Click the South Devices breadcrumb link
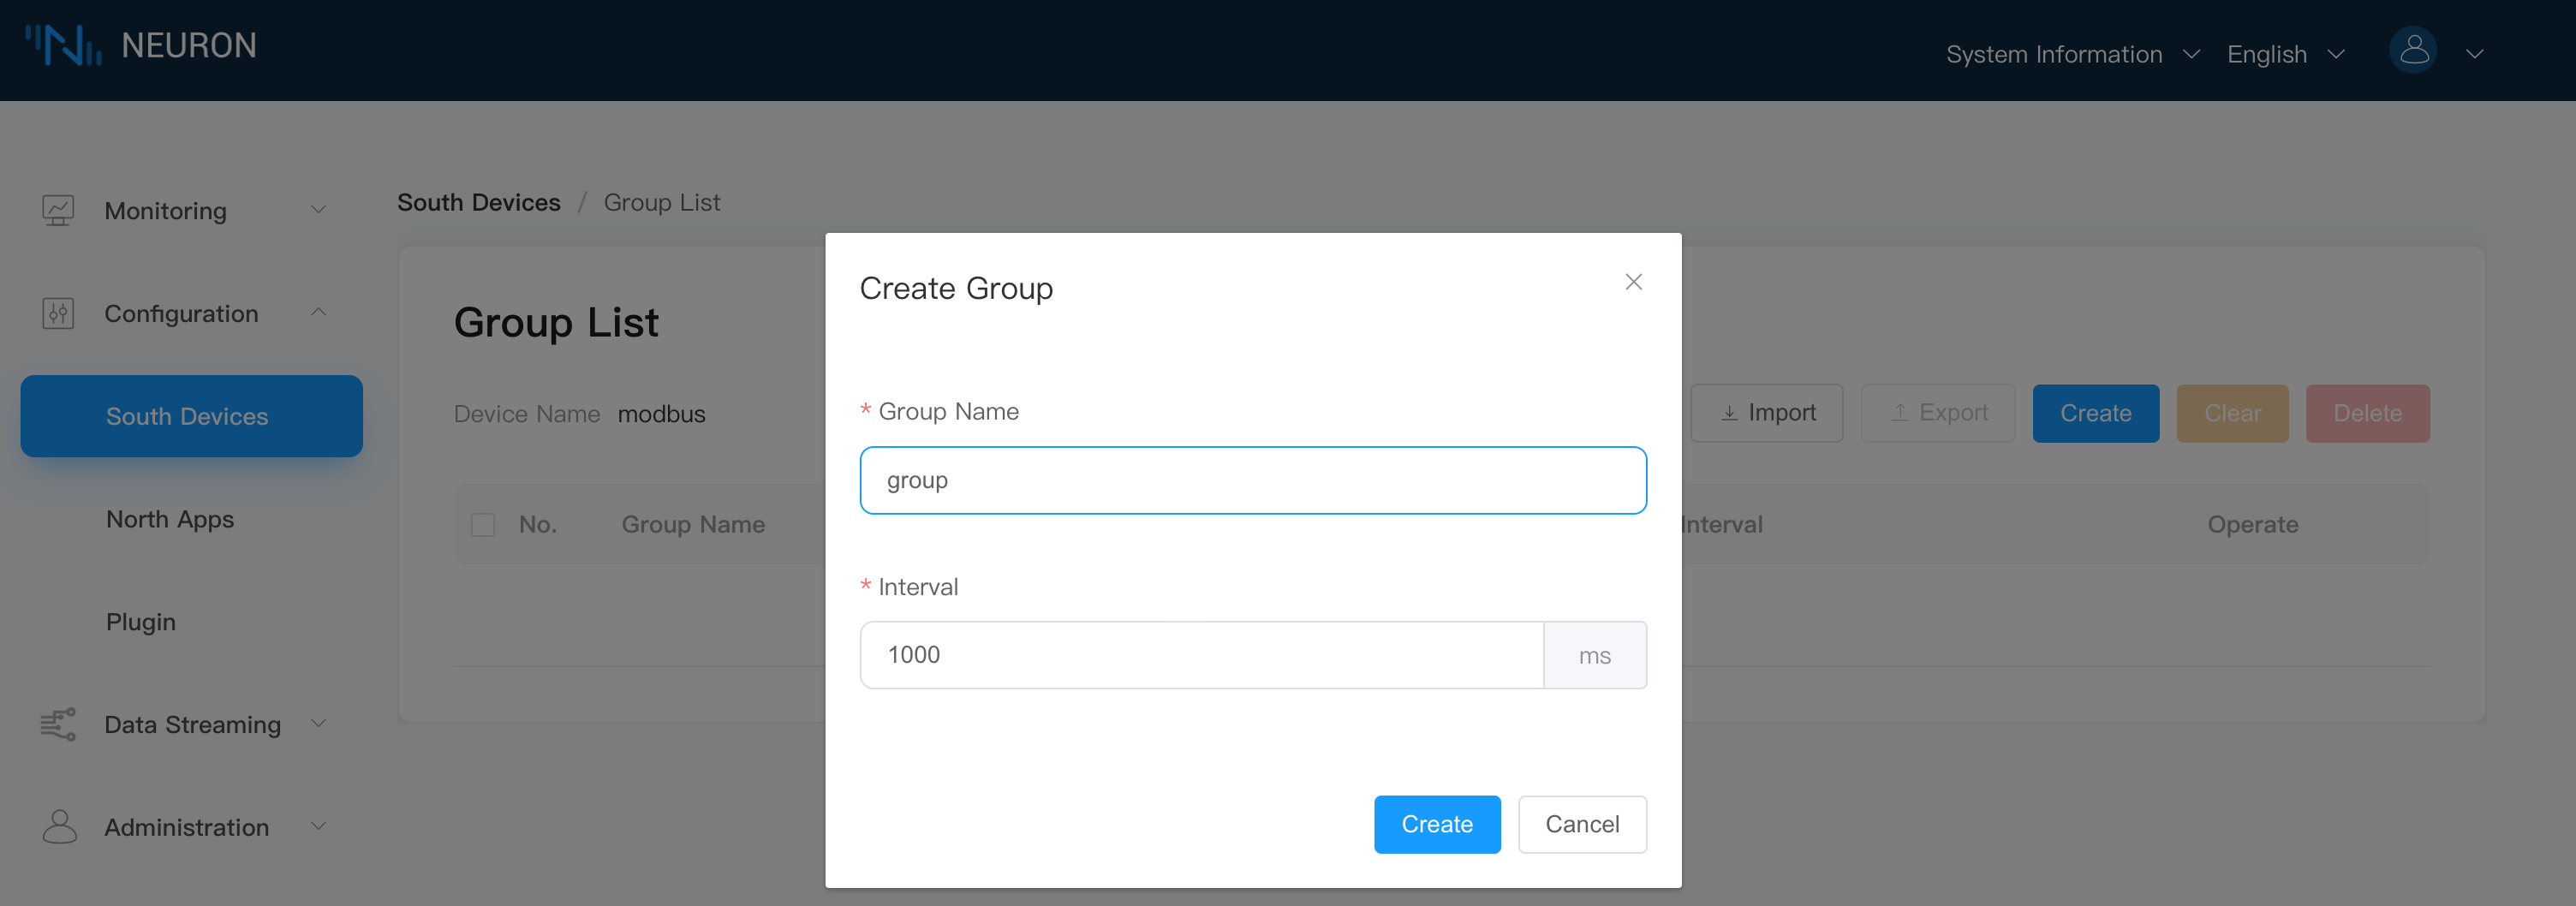2576x906 pixels. click(x=478, y=202)
